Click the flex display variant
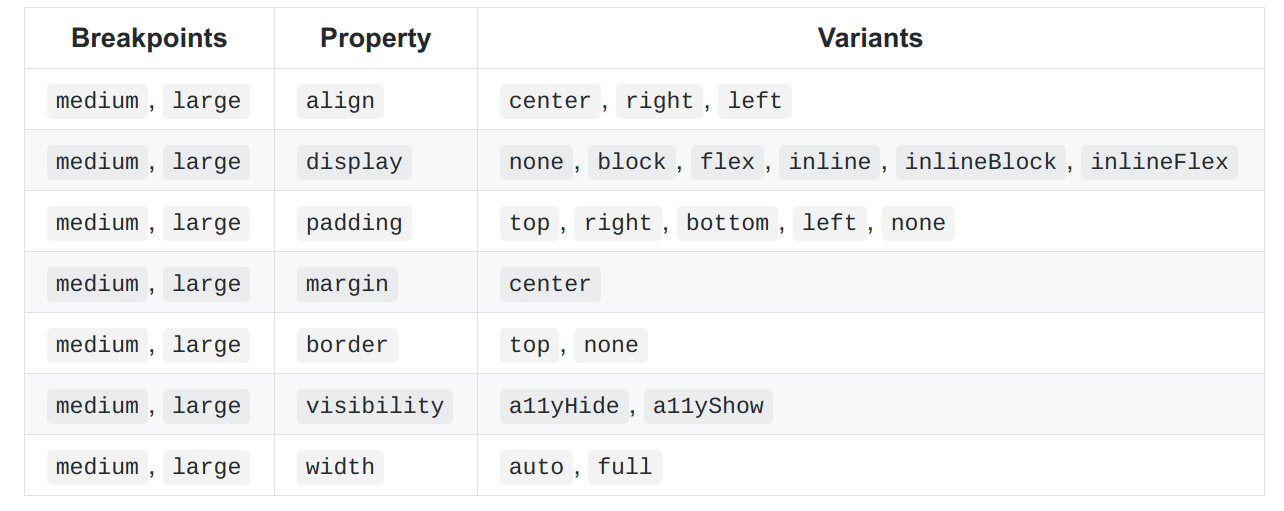 pyautogui.click(x=727, y=162)
